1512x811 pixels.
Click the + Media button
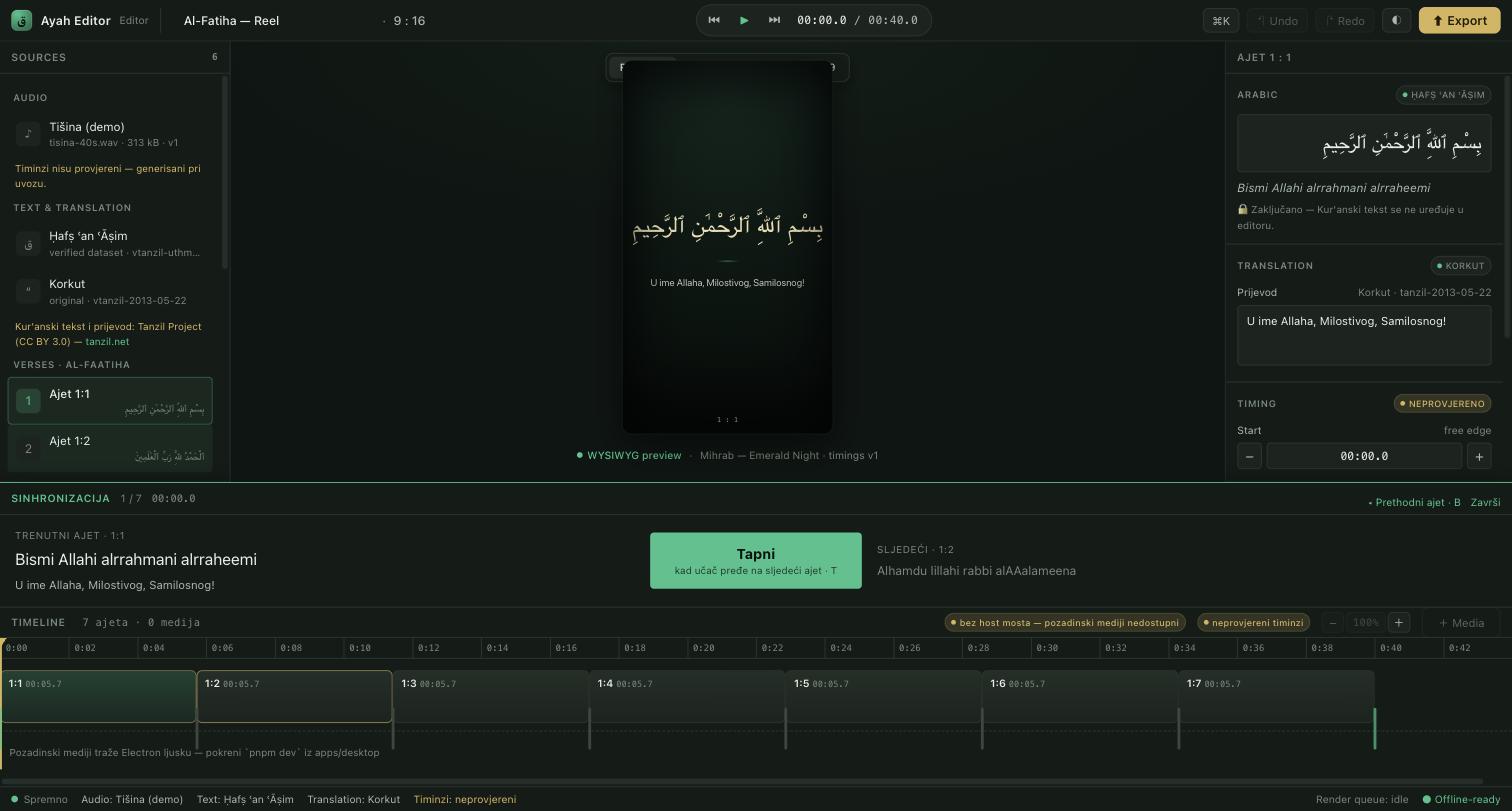pyautogui.click(x=1461, y=622)
